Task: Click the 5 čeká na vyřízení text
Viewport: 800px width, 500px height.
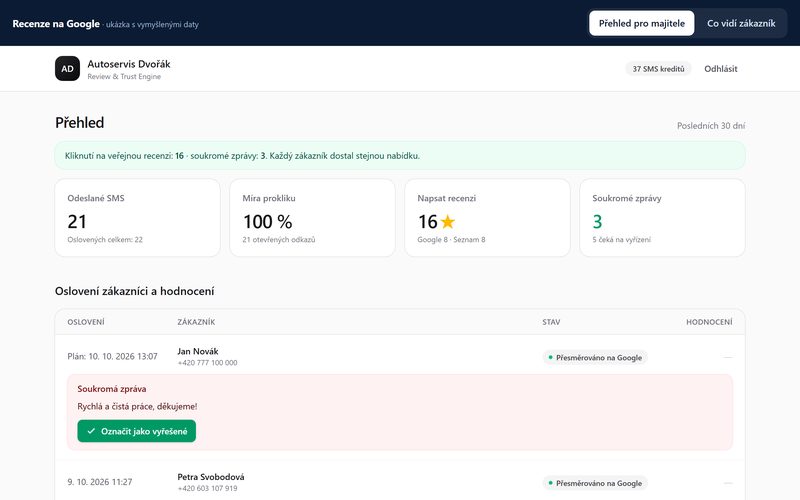Action: [x=621, y=239]
